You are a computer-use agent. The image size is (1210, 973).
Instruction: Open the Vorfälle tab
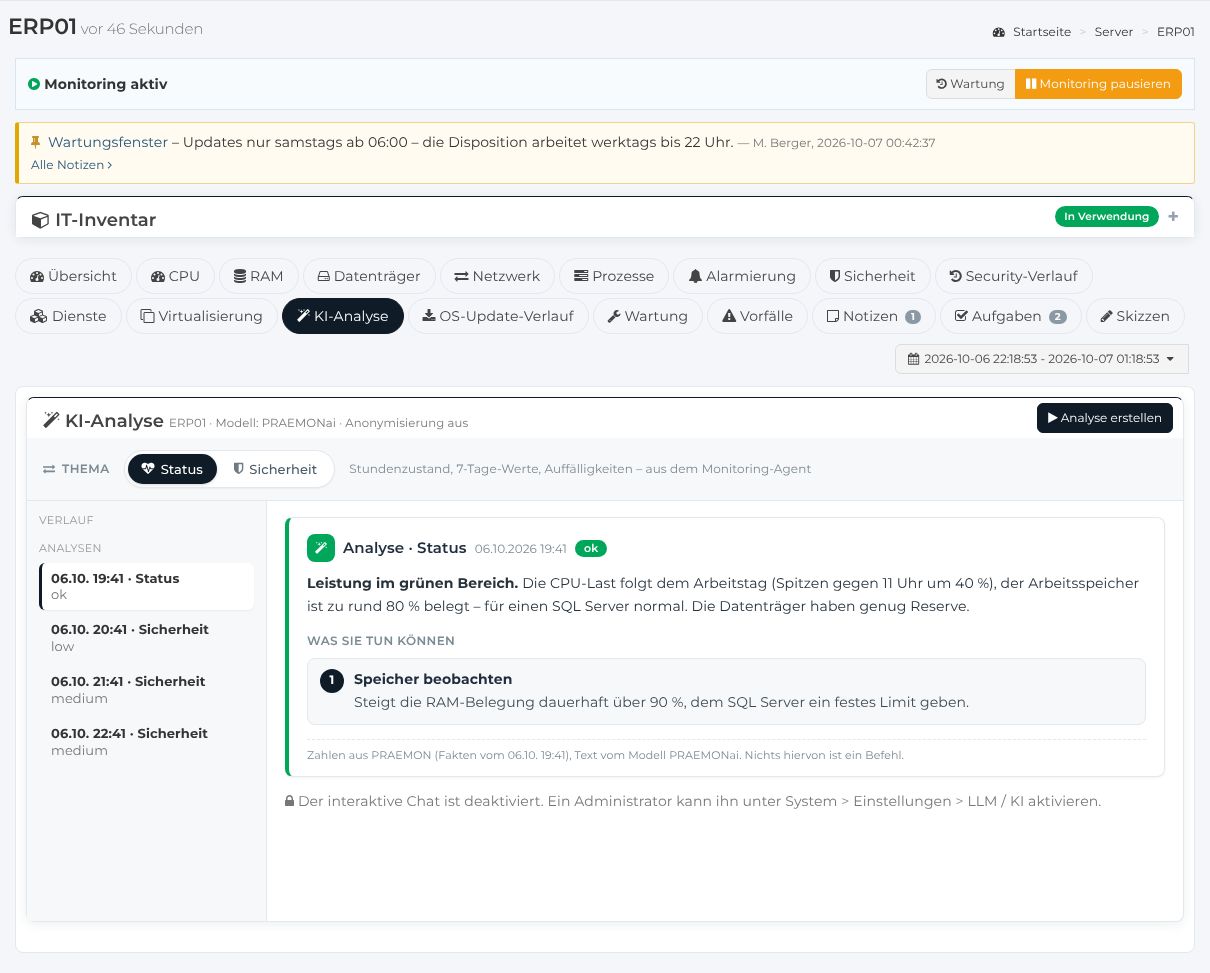pos(757,316)
